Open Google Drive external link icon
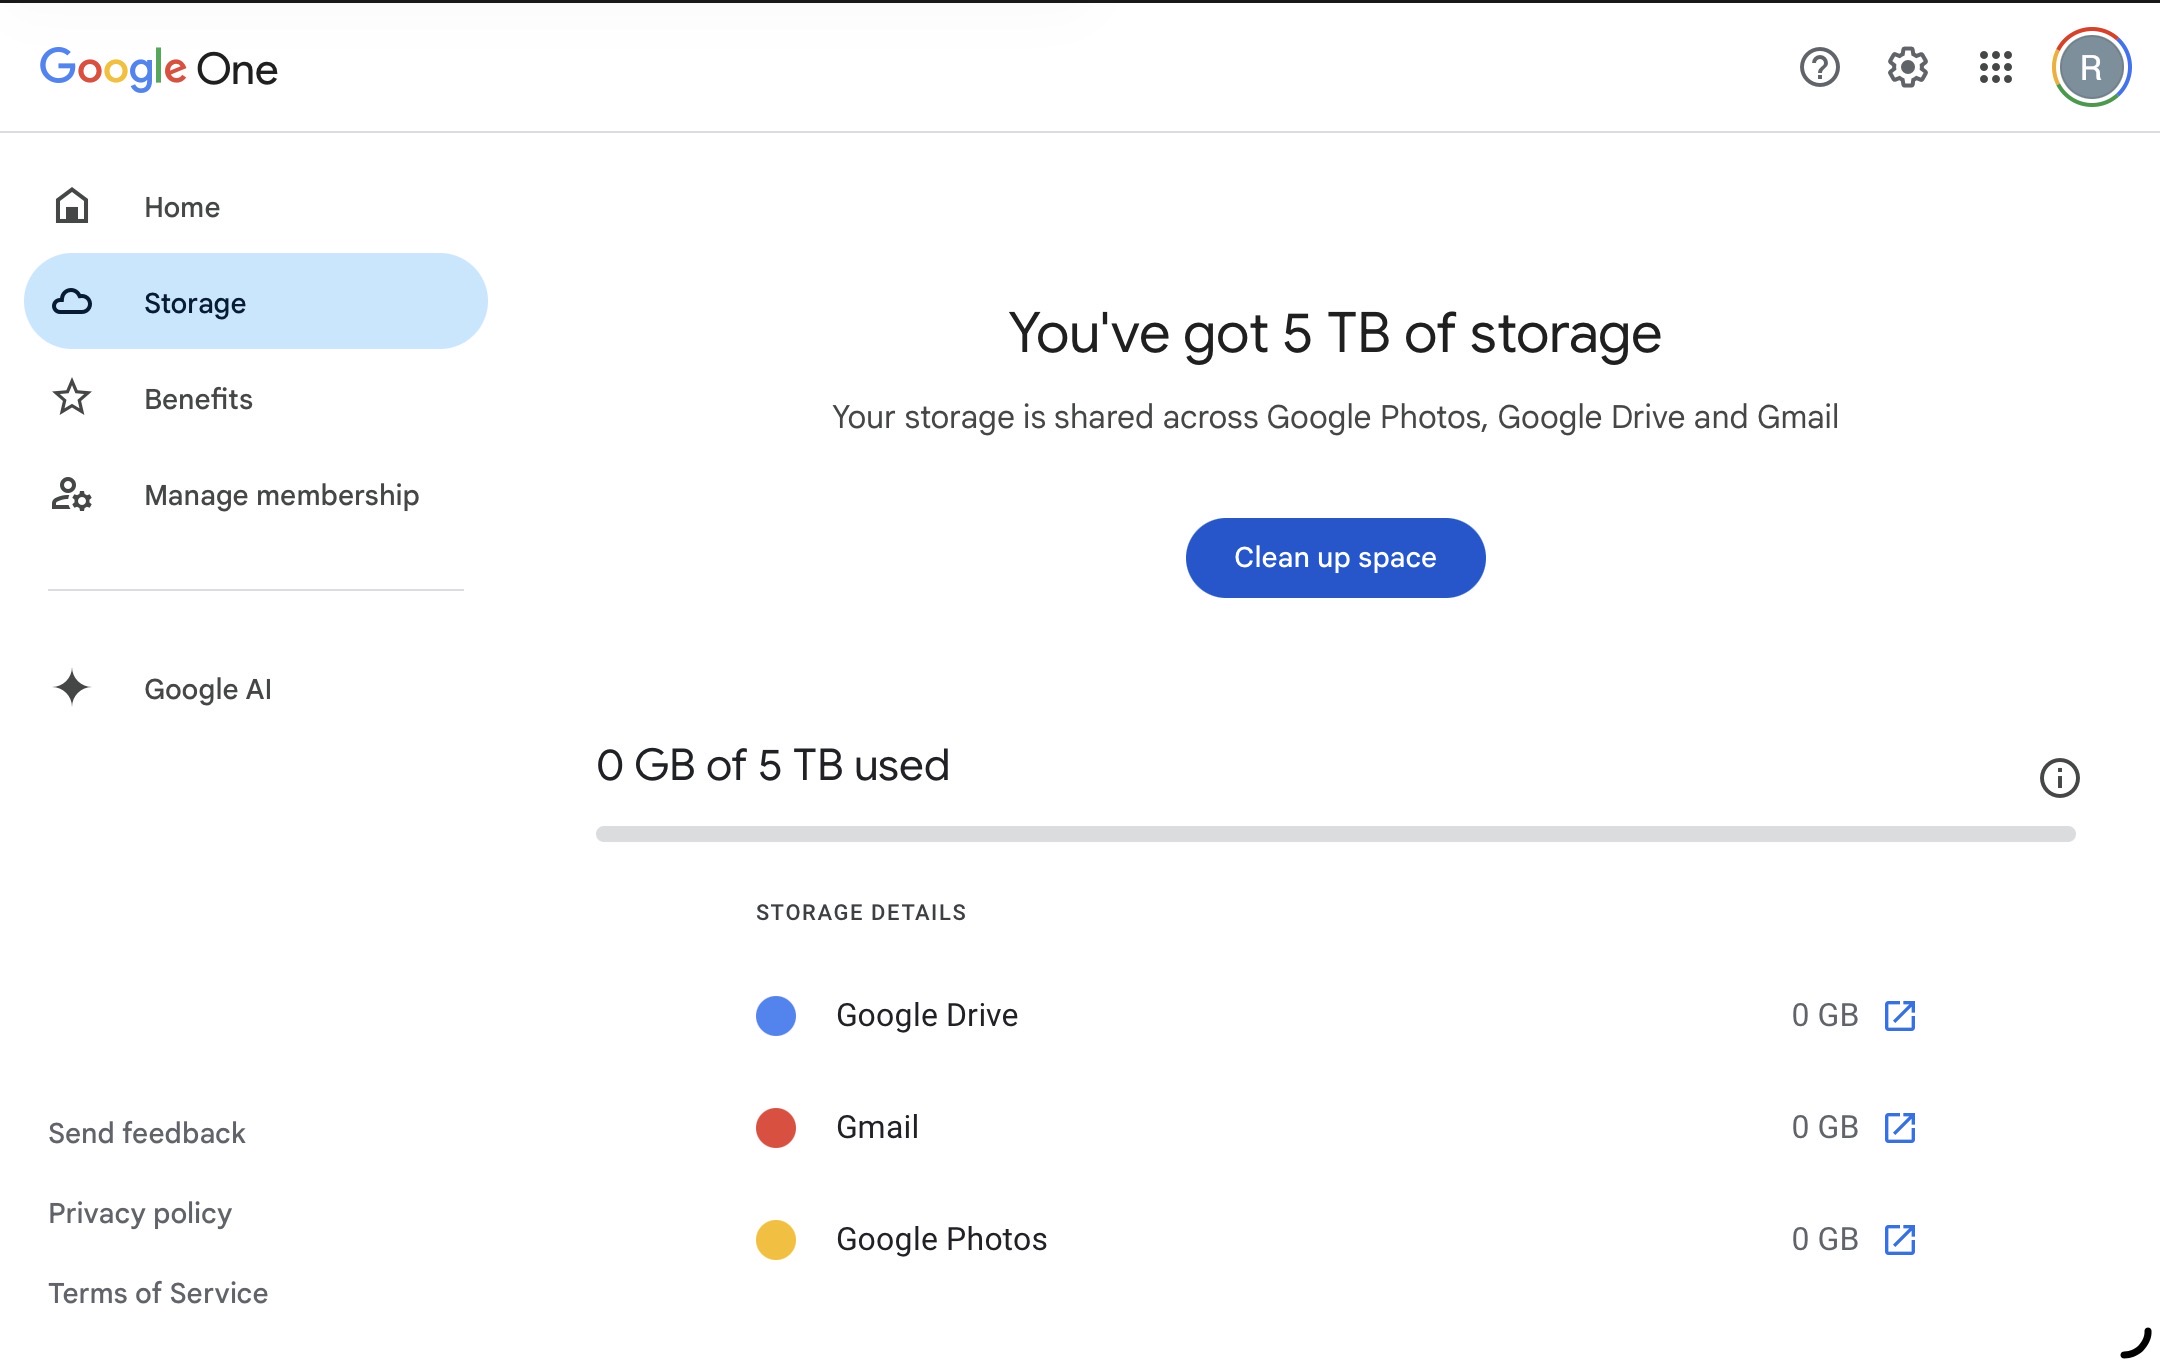This screenshot has height=1367, width=2160. point(1899,1015)
